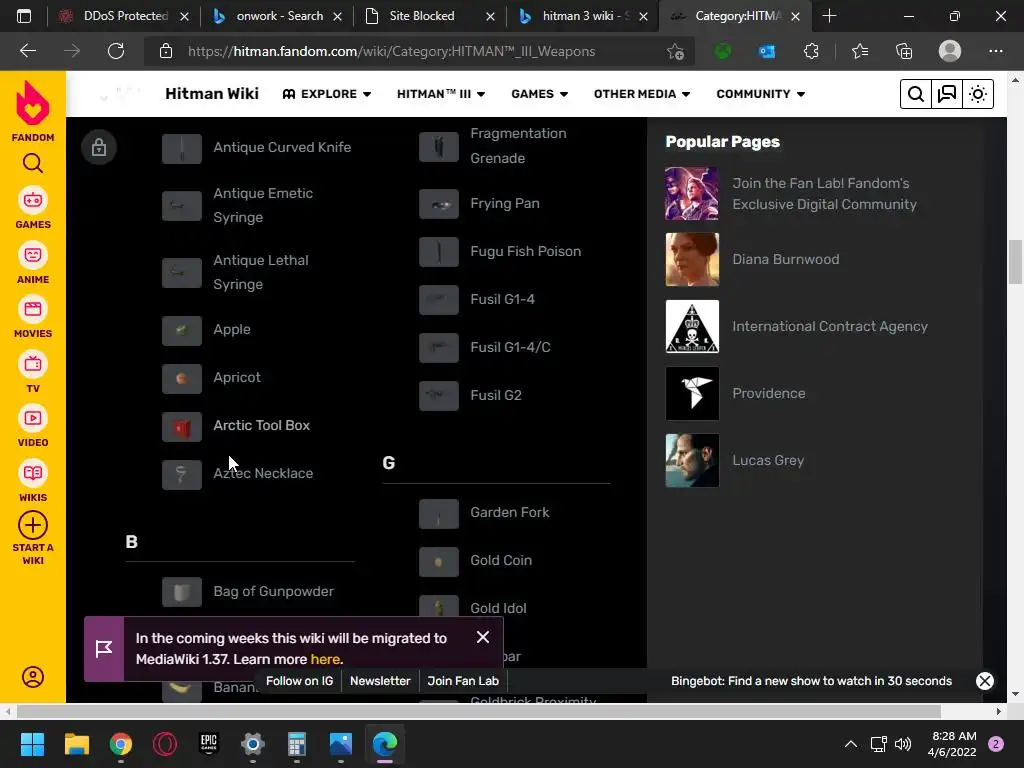Expand the Community dropdown menu
Image resolution: width=1024 pixels, height=768 pixels.
[760, 94]
